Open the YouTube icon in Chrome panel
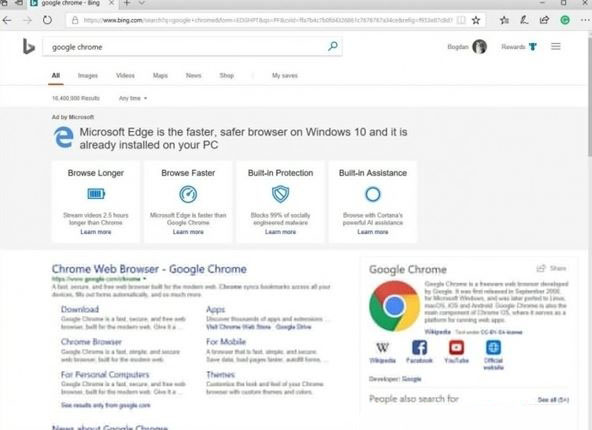The width and height of the screenshot is (592, 430). (x=456, y=347)
